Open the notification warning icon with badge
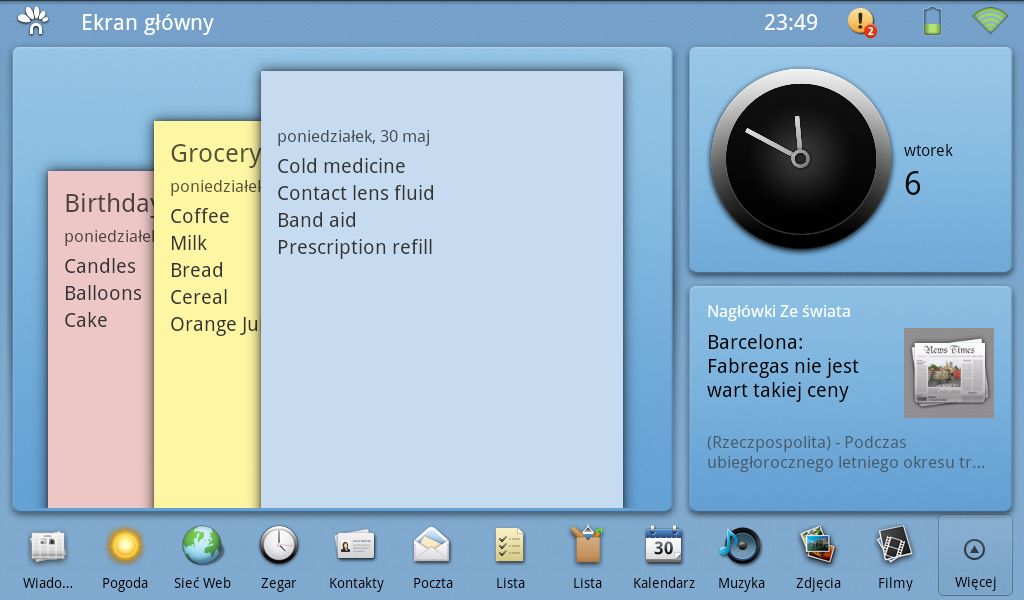The height and width of the screenshot is (600, 1024). (861, 22)
